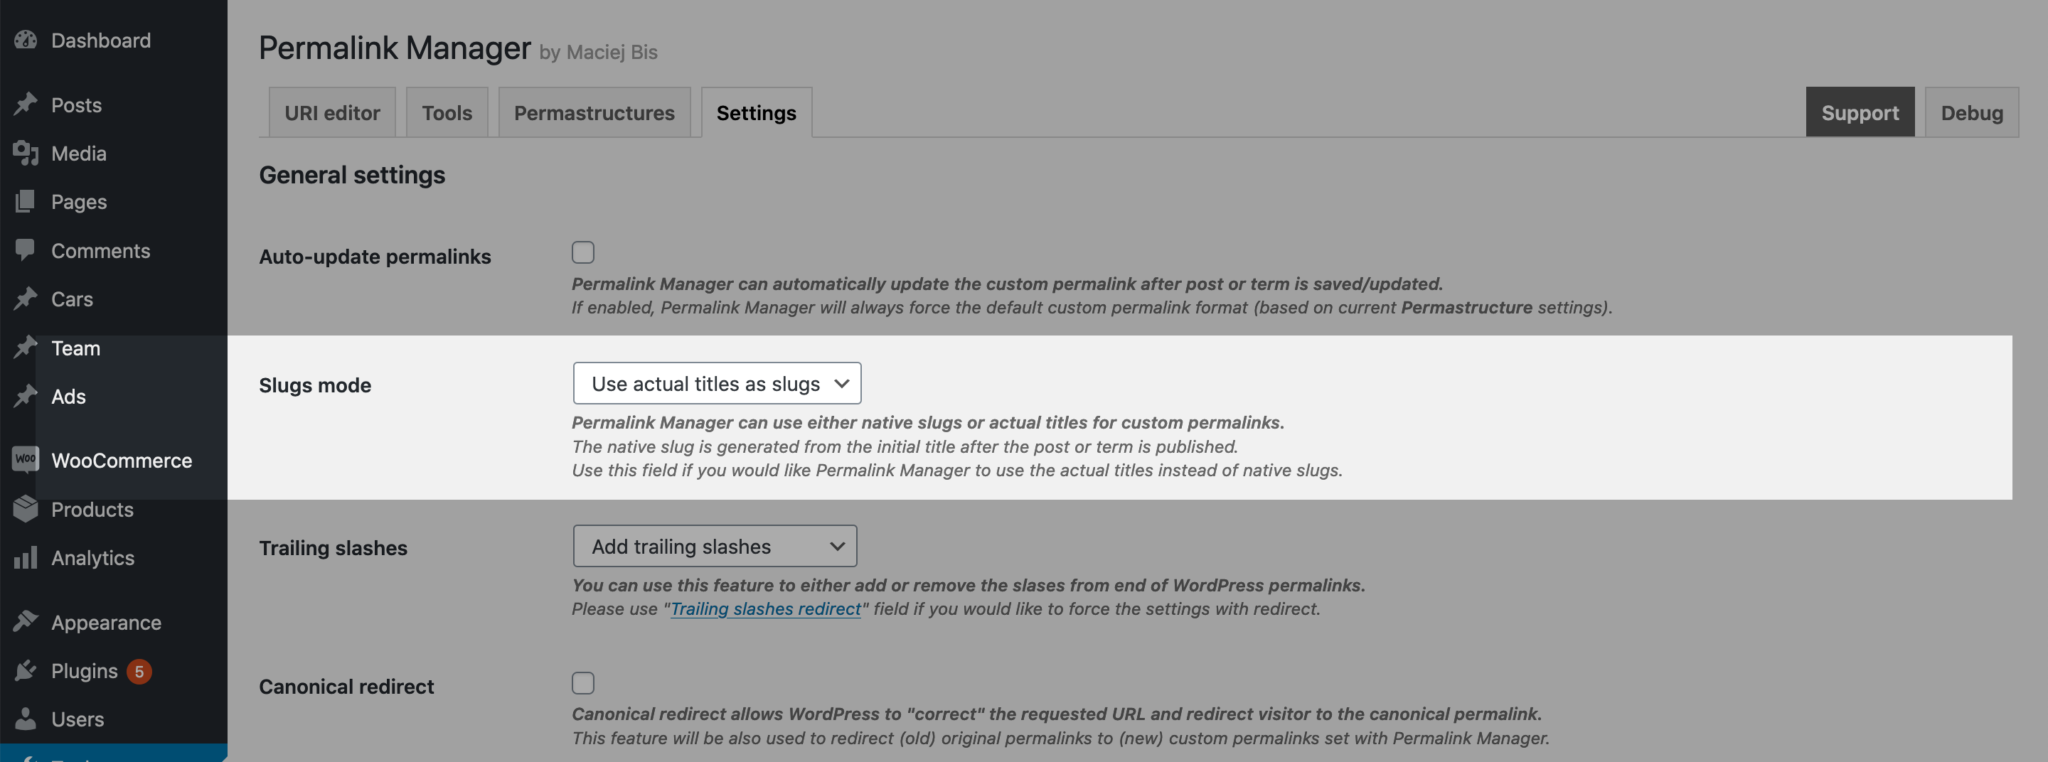
Task: Enable Auto-update permalinks checkbox
Action: 583,252
